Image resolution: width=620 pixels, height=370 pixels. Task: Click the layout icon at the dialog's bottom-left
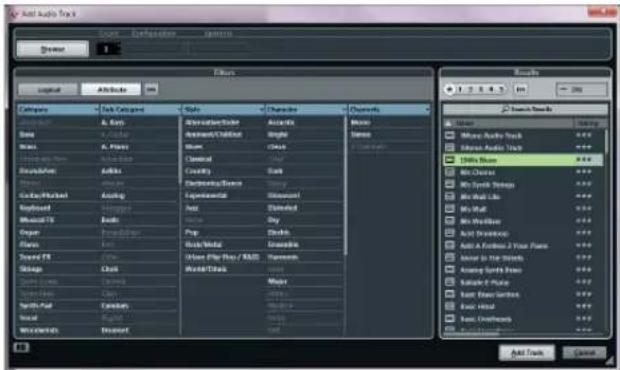[21, 347]
